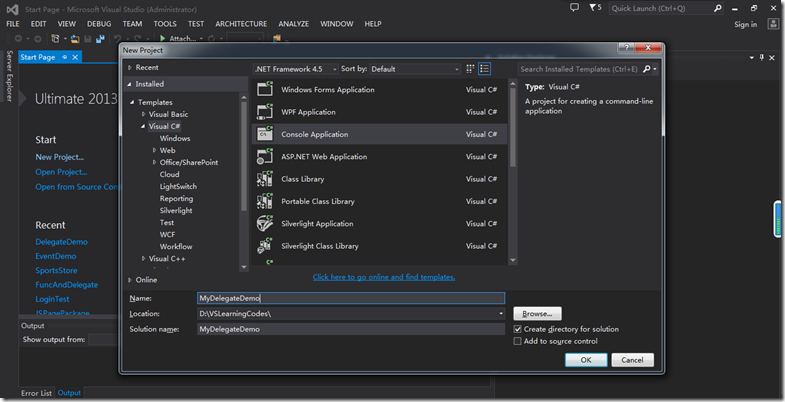Select the LightSwitch template category

(178, 186)
